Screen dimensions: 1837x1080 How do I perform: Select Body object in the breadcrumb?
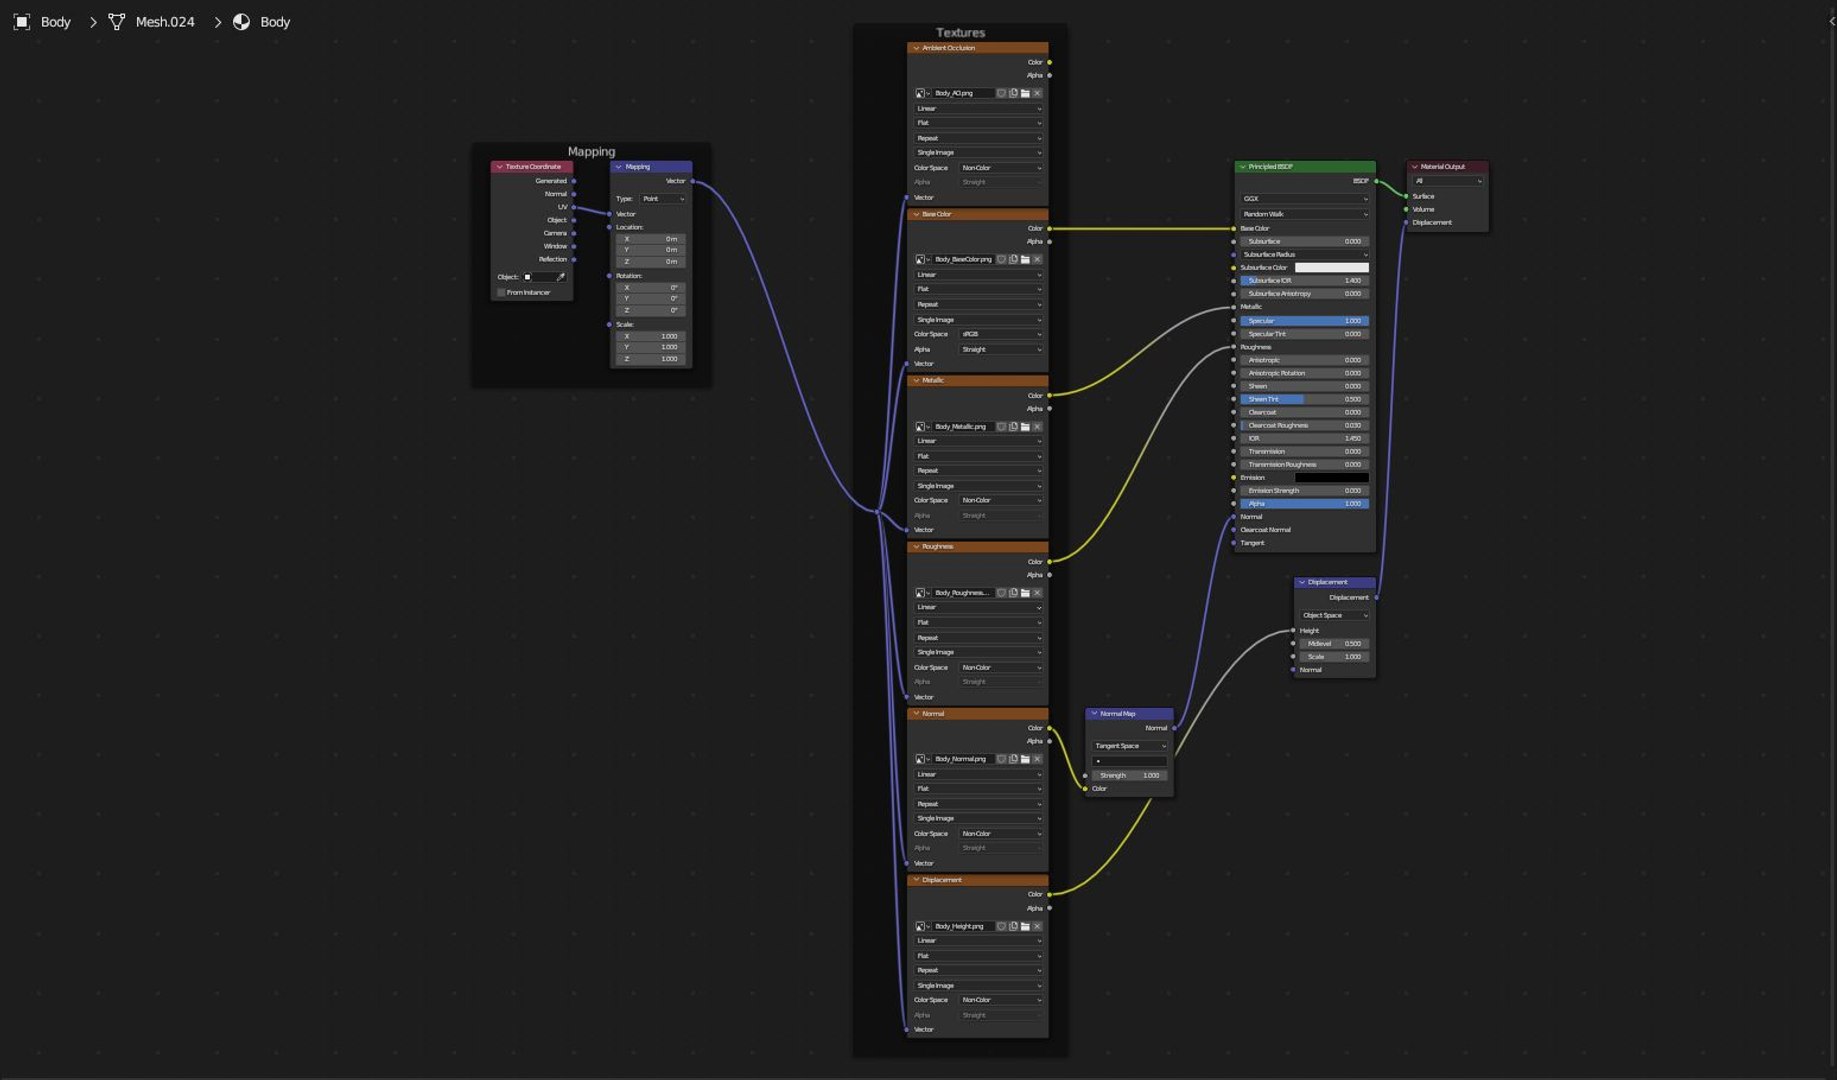click(56, 21)
